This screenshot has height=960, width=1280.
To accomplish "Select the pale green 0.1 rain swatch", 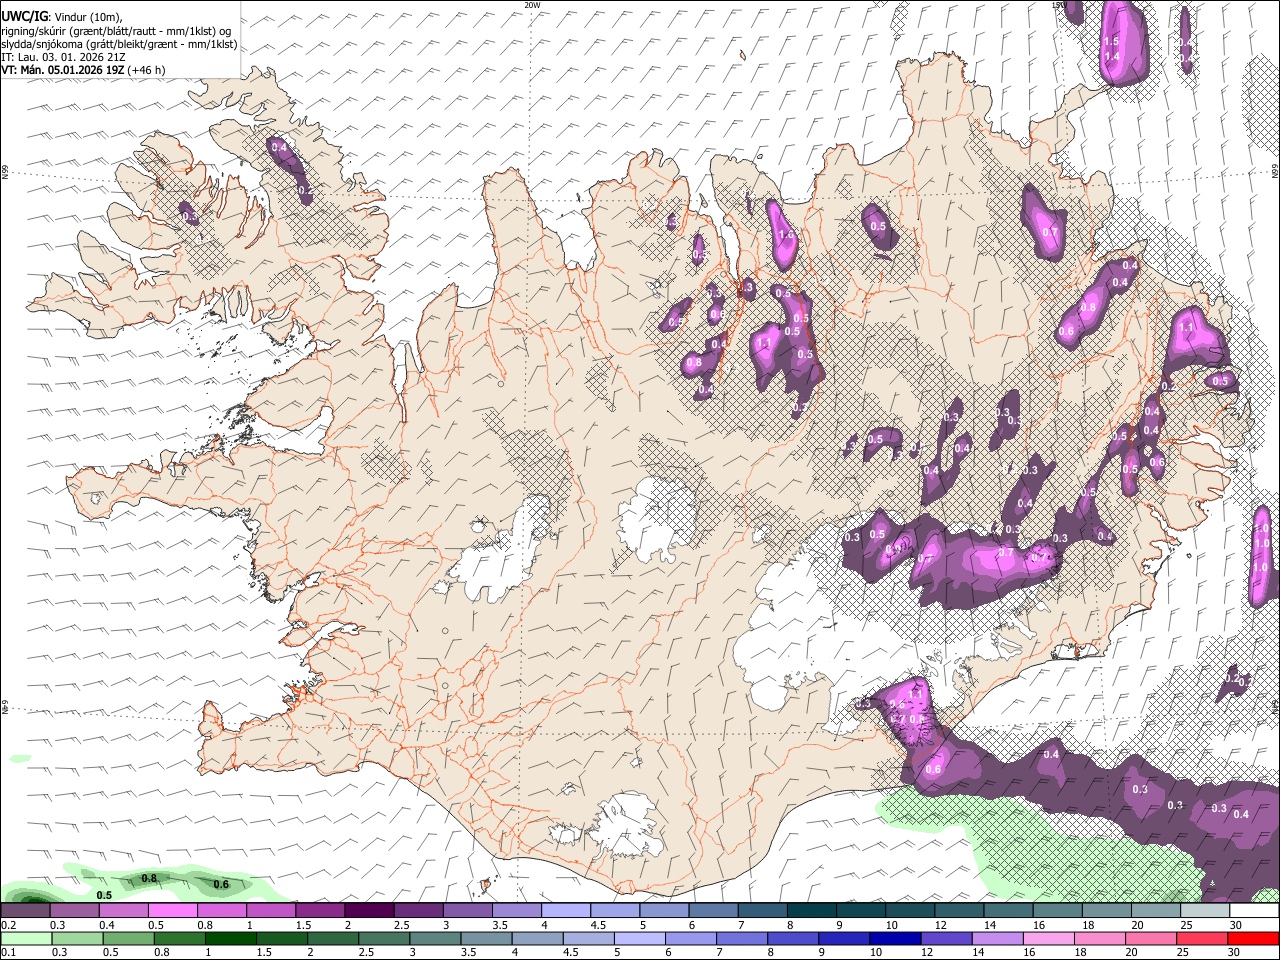I will (25, 938).
